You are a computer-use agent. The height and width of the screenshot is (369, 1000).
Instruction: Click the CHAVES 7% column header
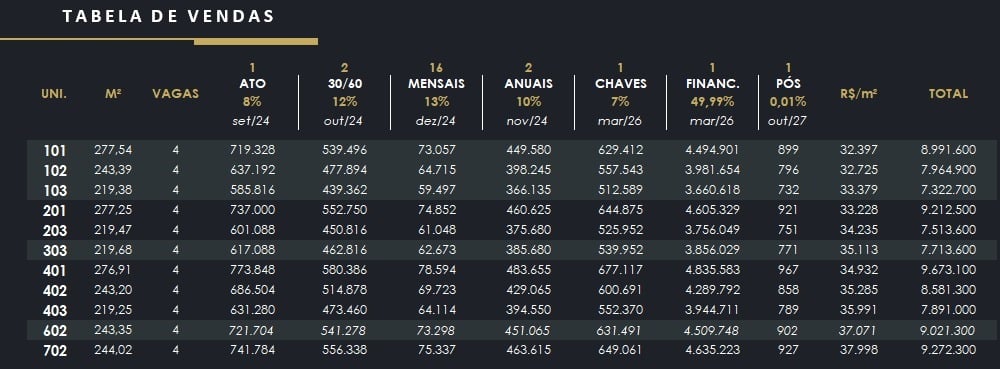point(621,94)
